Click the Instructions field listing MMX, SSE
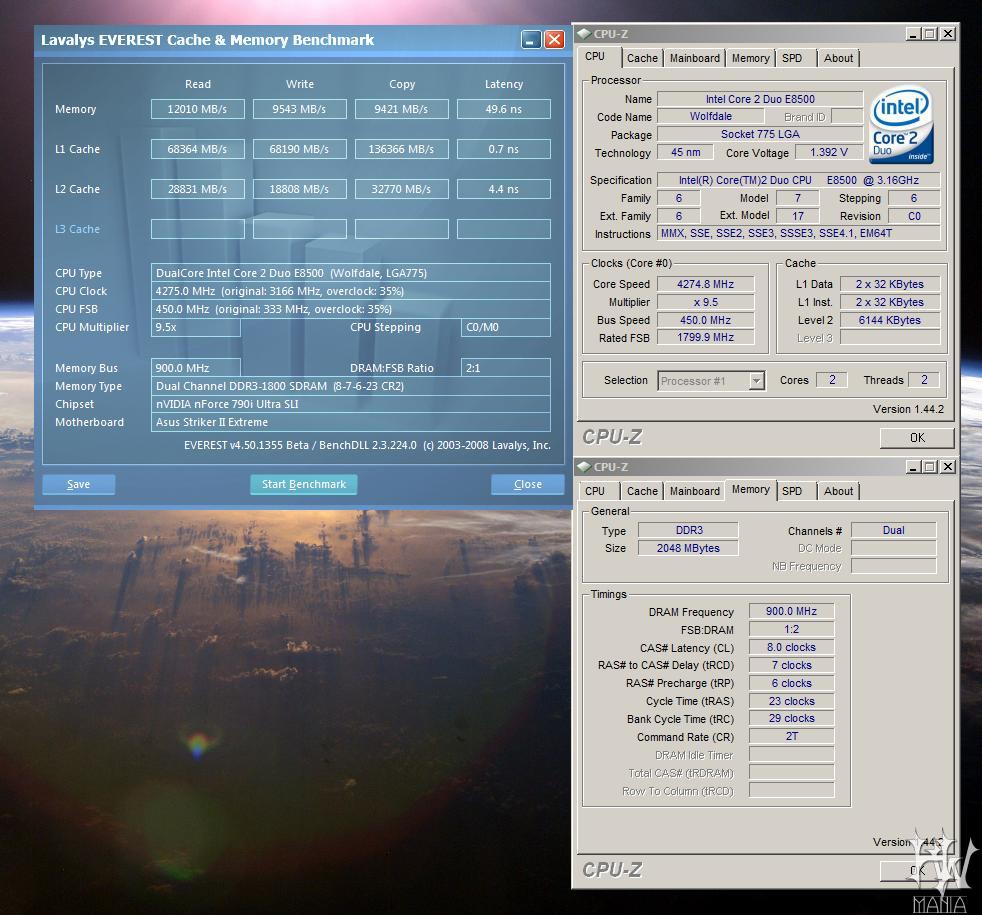The image size is (982, 915). click(799, 234)
